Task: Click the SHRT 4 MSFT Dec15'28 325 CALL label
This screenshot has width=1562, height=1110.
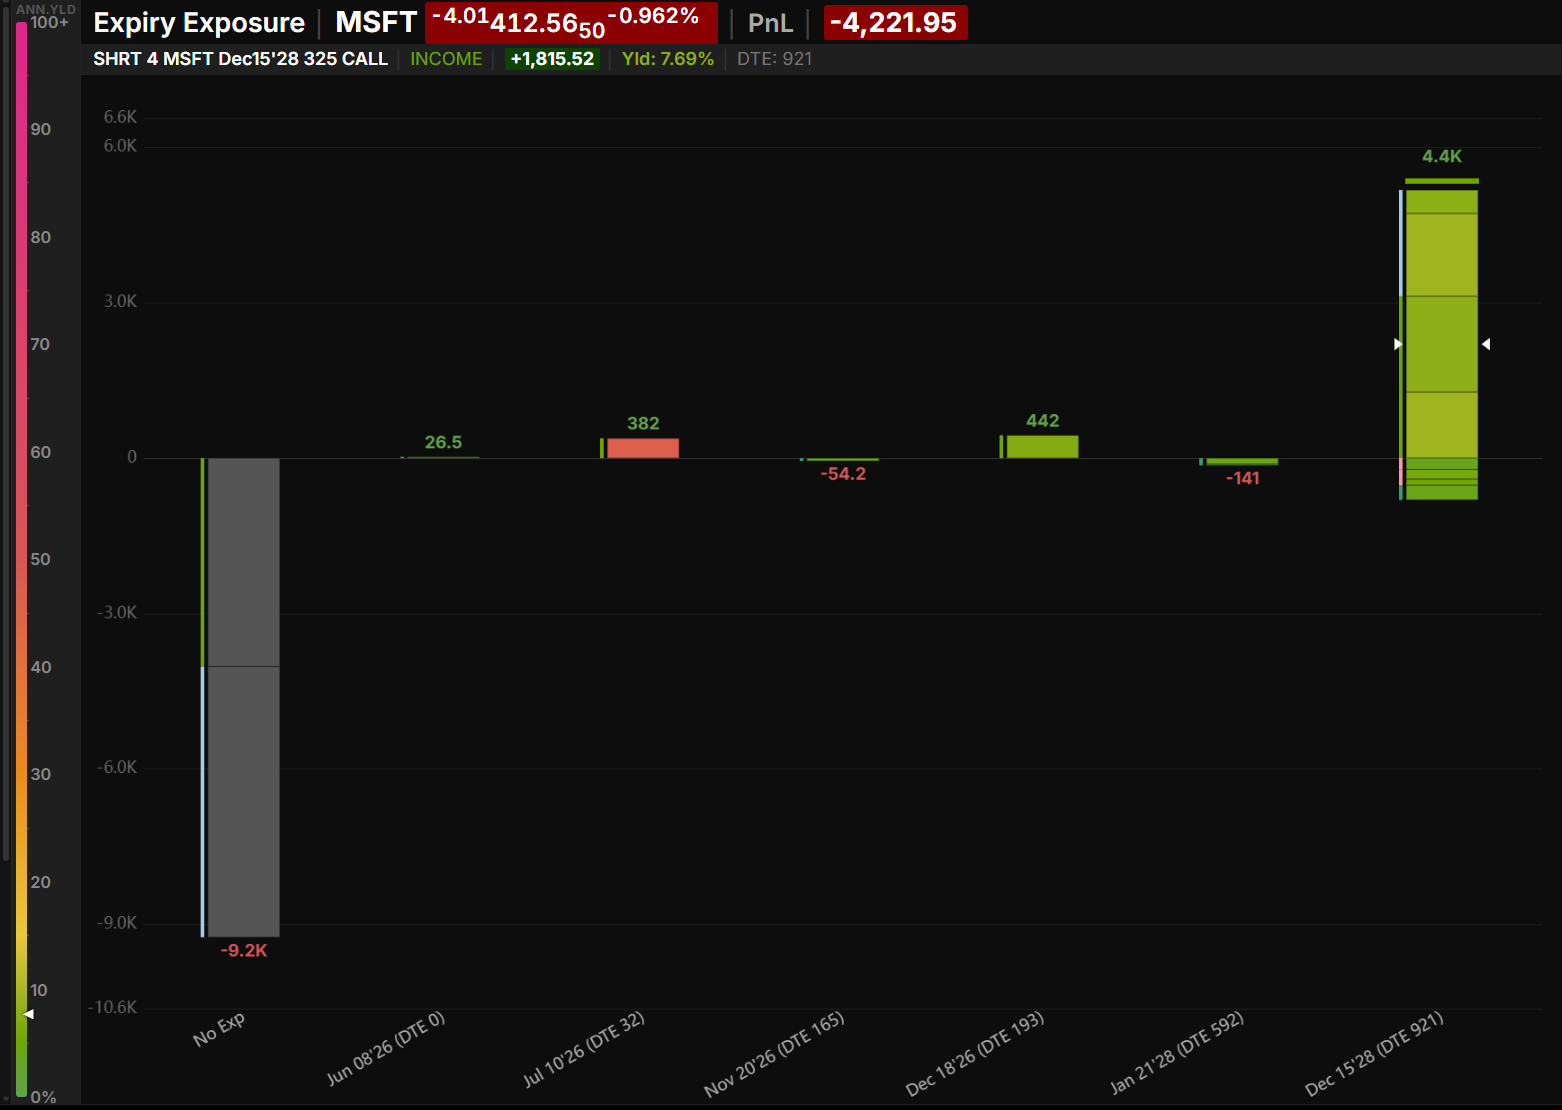Action: [x=240, y=59]
